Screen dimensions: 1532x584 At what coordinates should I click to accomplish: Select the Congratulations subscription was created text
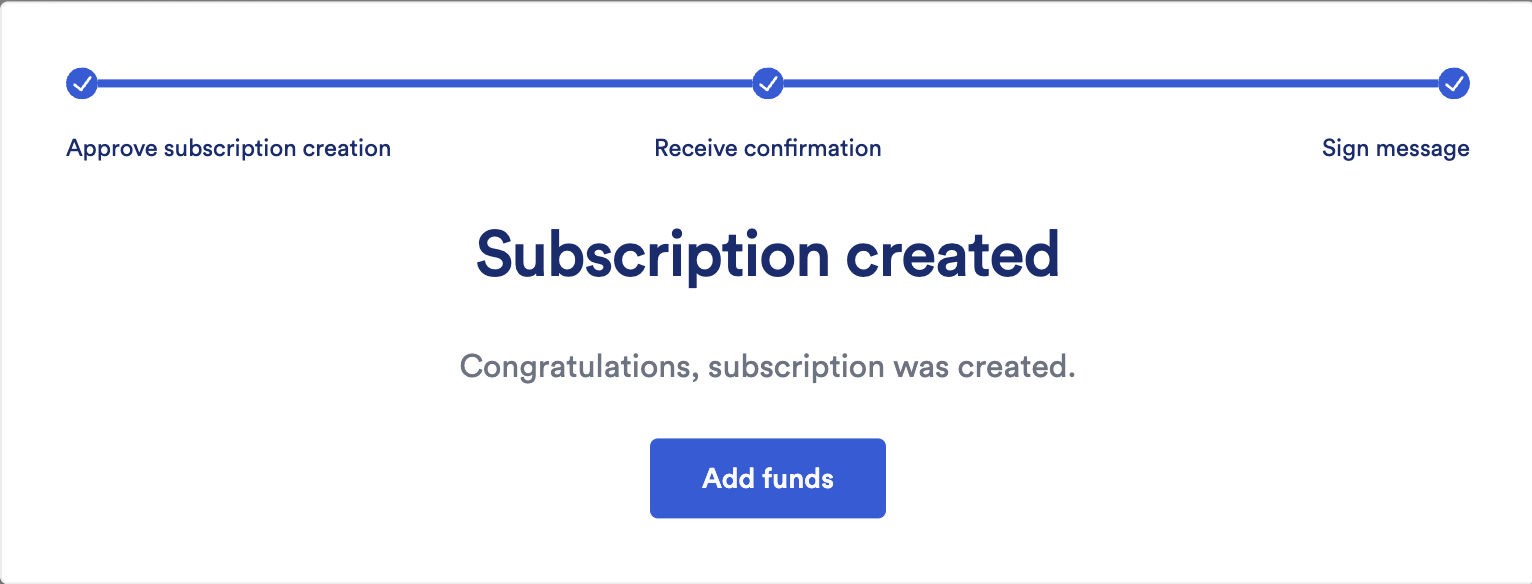coord(768,367)
